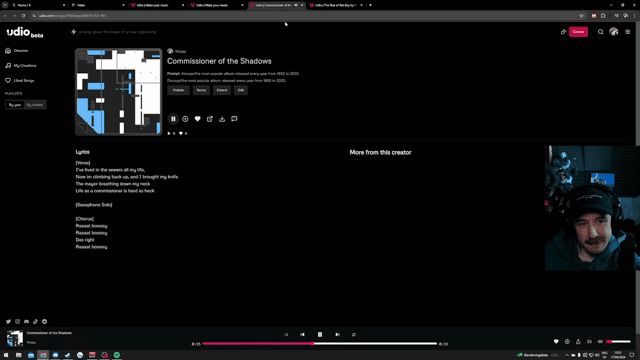Click the Remix button
The width and height of the screenshot is (640, 360).
pyautogui.click(x=201, y=90)
